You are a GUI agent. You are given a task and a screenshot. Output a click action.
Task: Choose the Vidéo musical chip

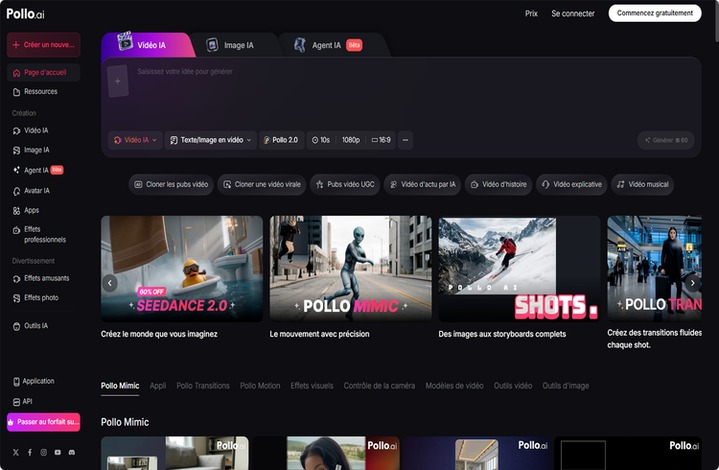pos(642,184)
